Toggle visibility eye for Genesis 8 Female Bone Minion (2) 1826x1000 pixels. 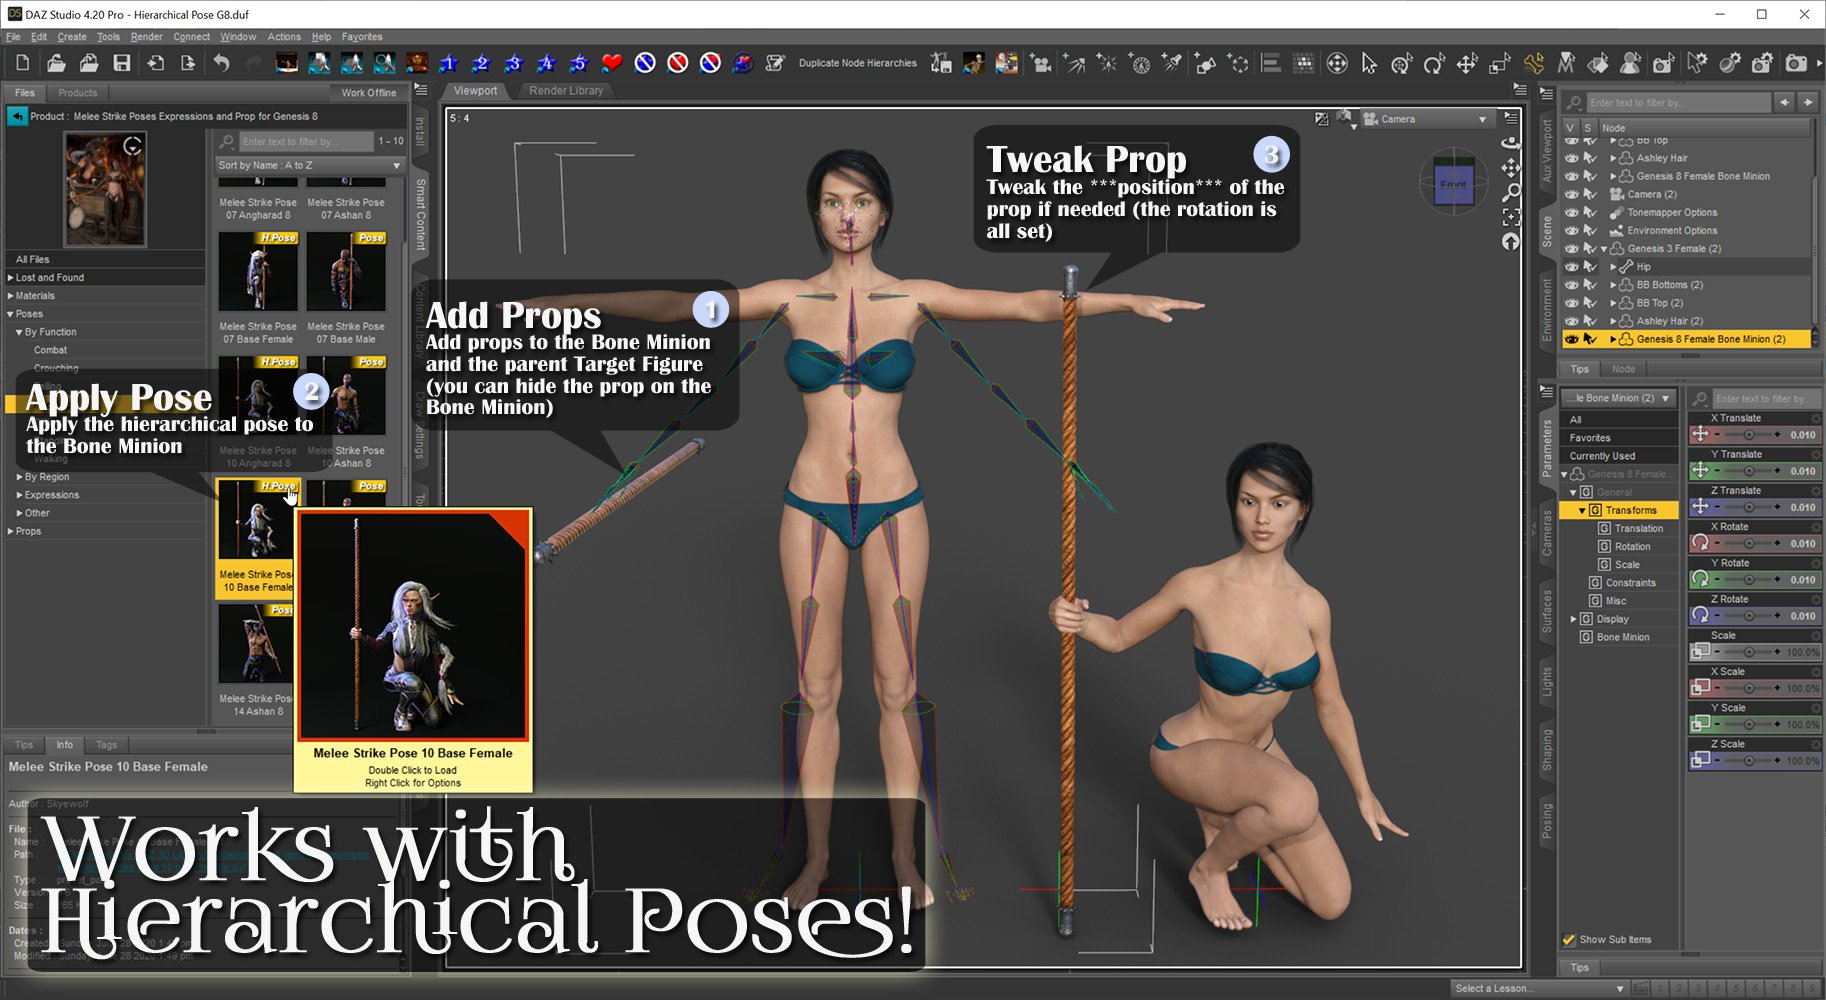click(x=1571, y=339)
